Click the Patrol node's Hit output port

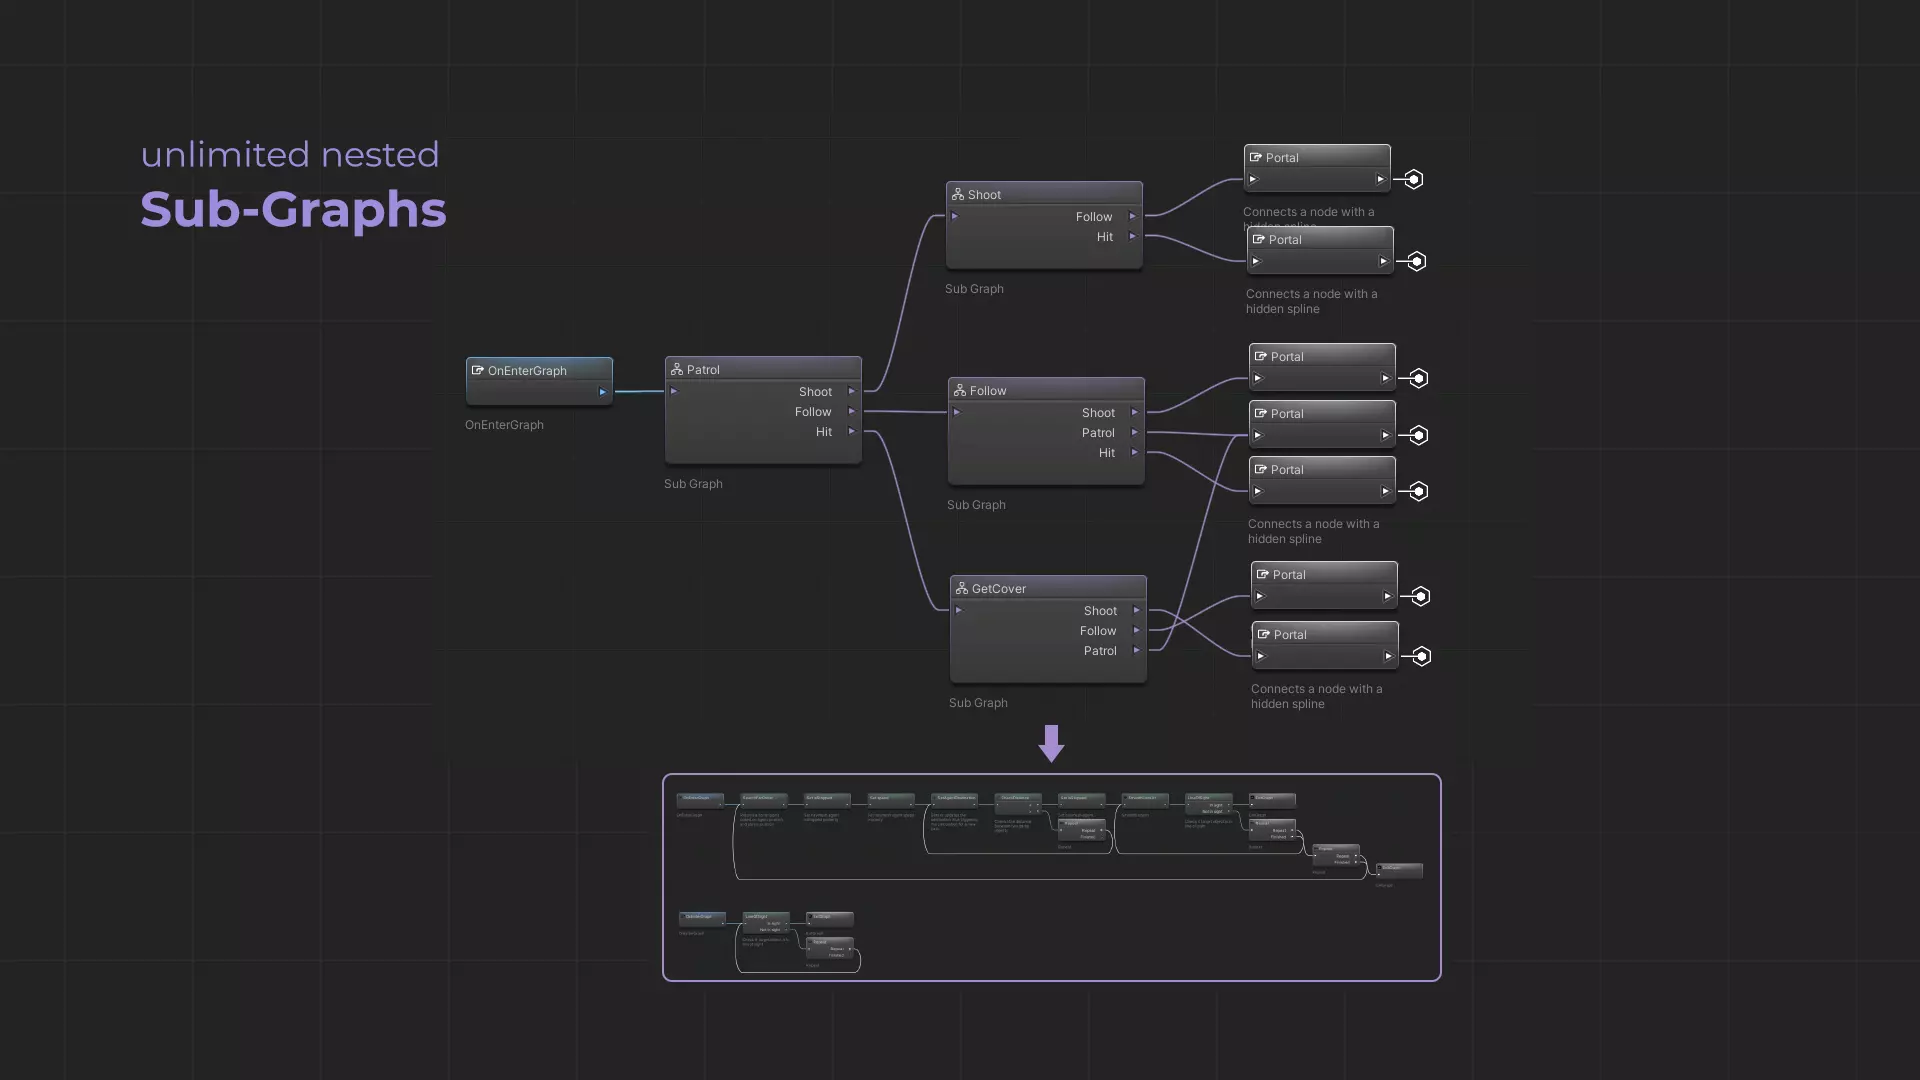click(x=852, y=432)
